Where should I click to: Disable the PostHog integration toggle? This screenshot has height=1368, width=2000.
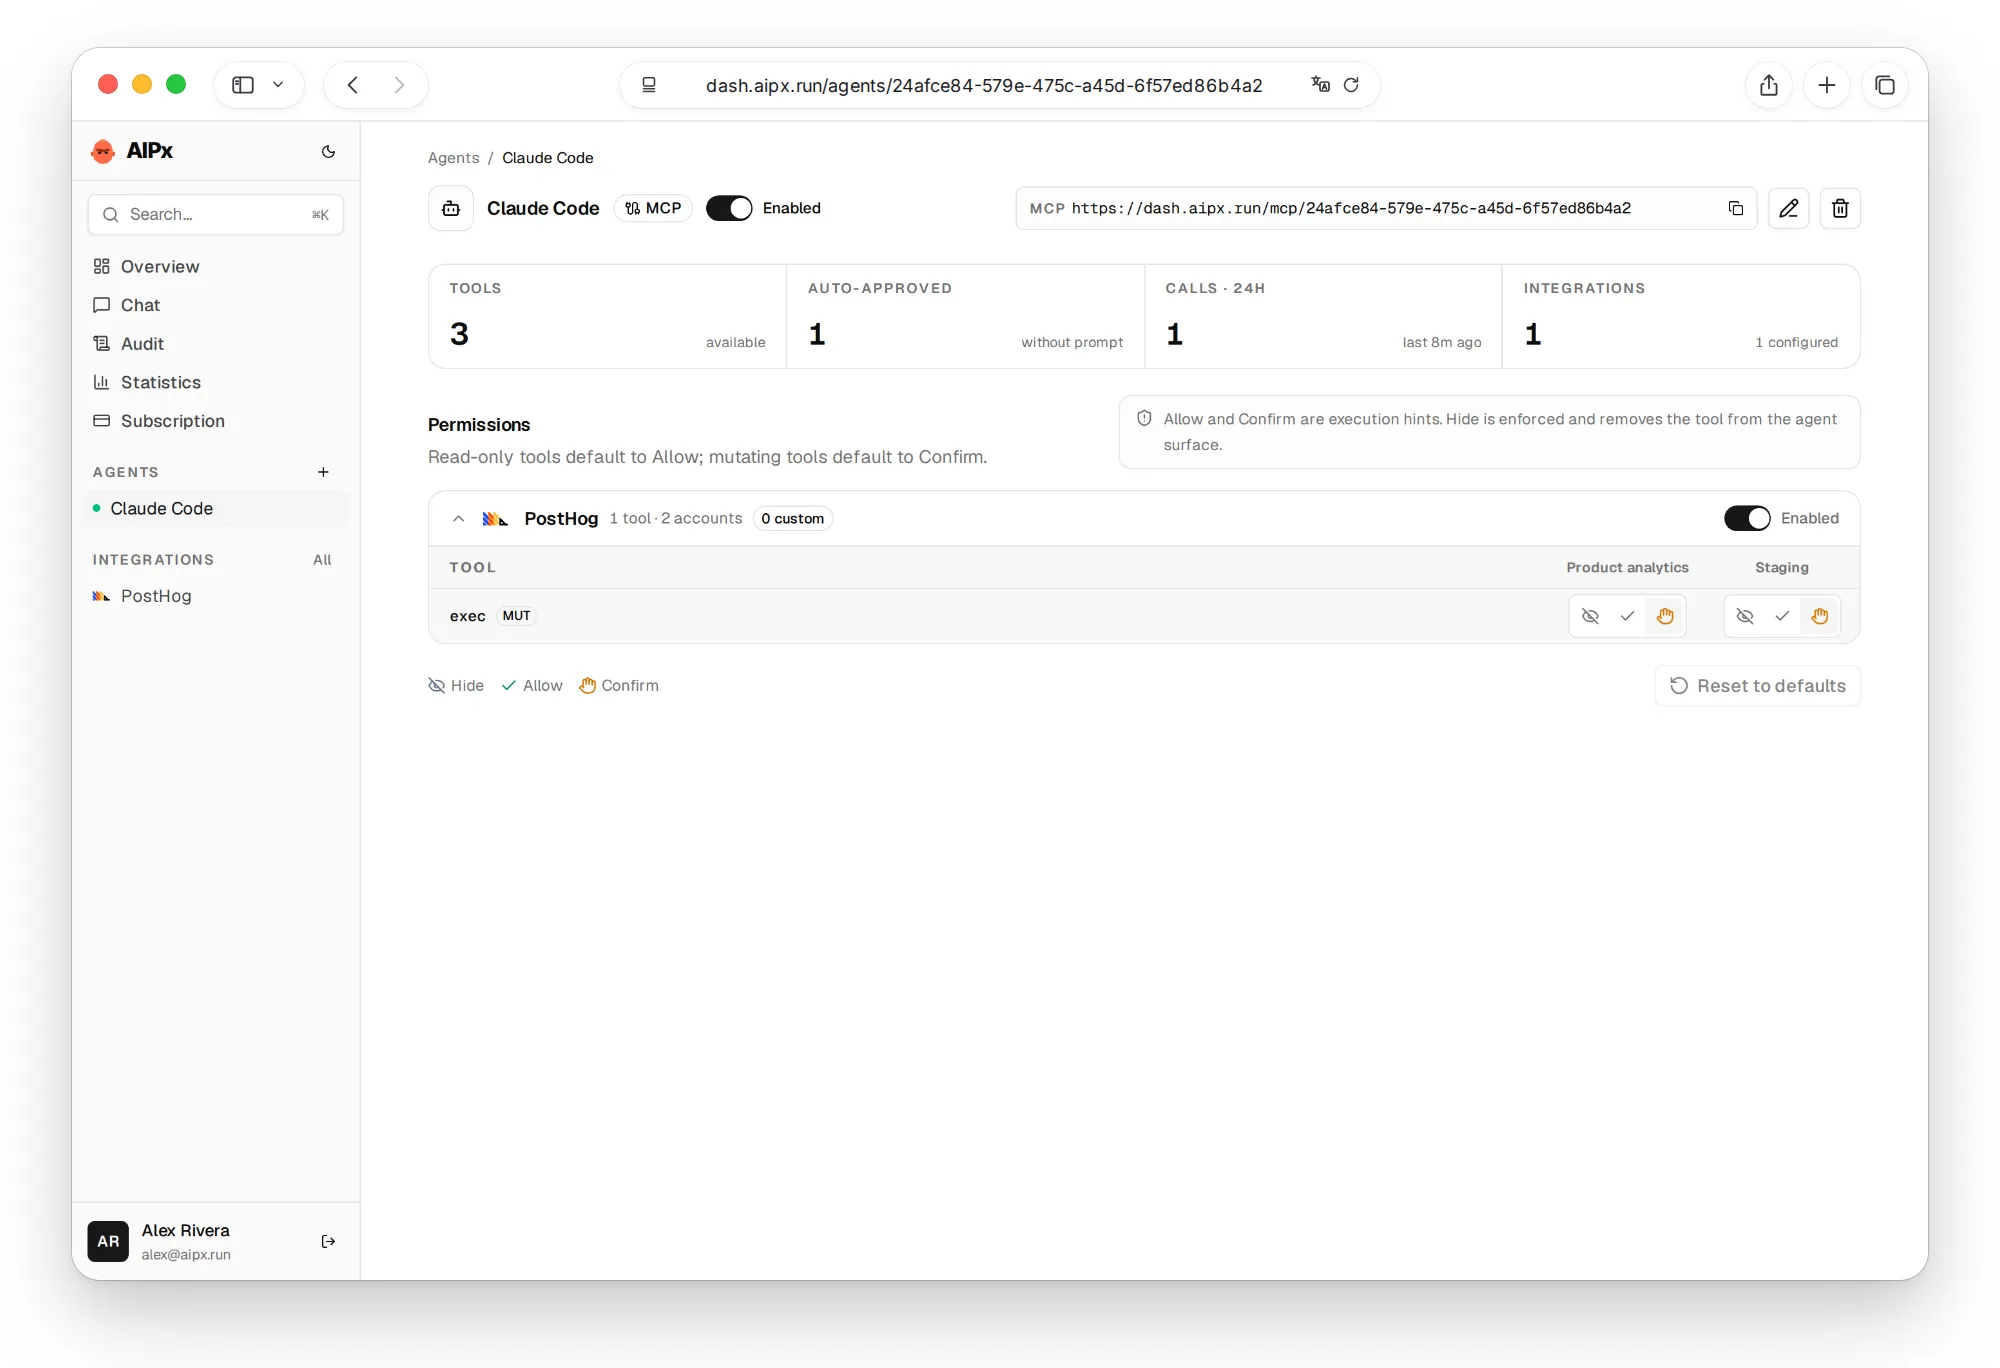[x=1747, y=518]
